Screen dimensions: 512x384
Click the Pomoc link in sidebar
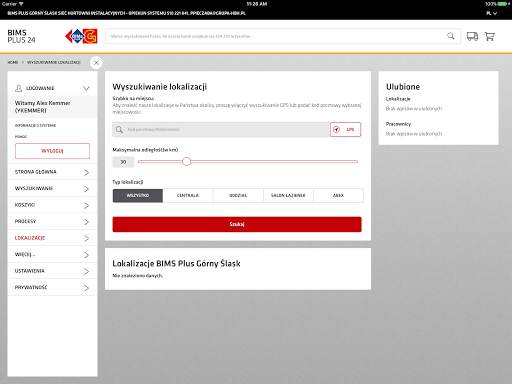click(21, 136)
